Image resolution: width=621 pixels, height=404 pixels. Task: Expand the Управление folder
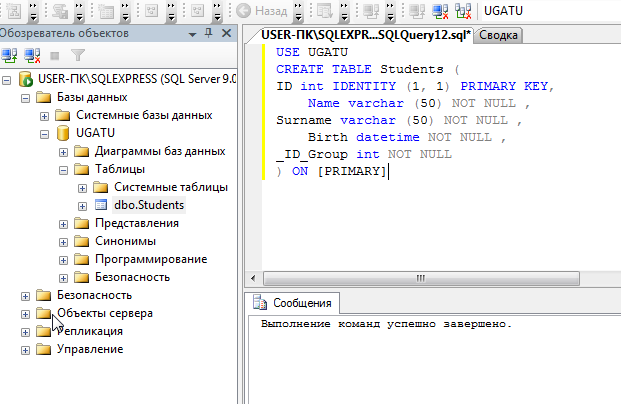pyautogui.click(x=25, y=351)
